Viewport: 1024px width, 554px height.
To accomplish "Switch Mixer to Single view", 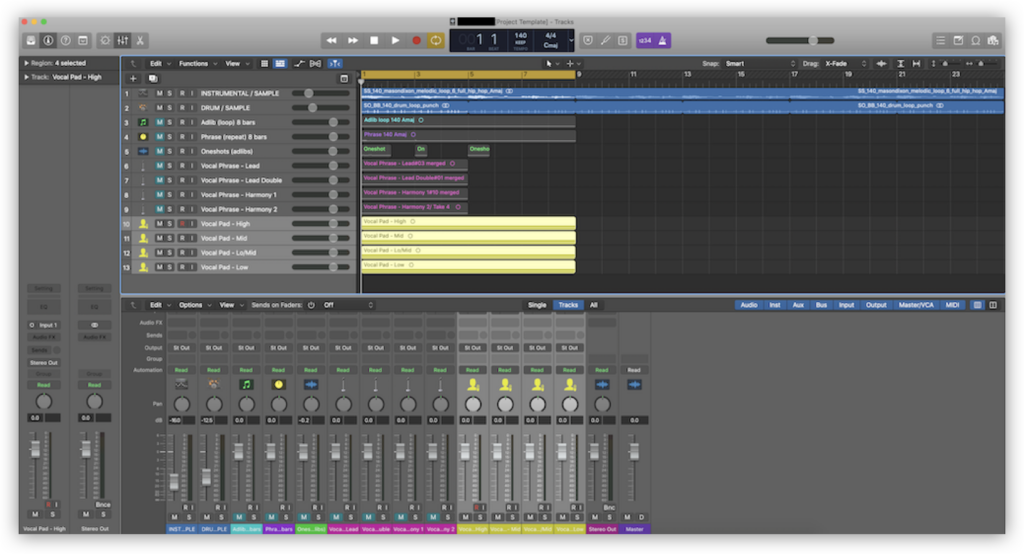I will point(537,305).
